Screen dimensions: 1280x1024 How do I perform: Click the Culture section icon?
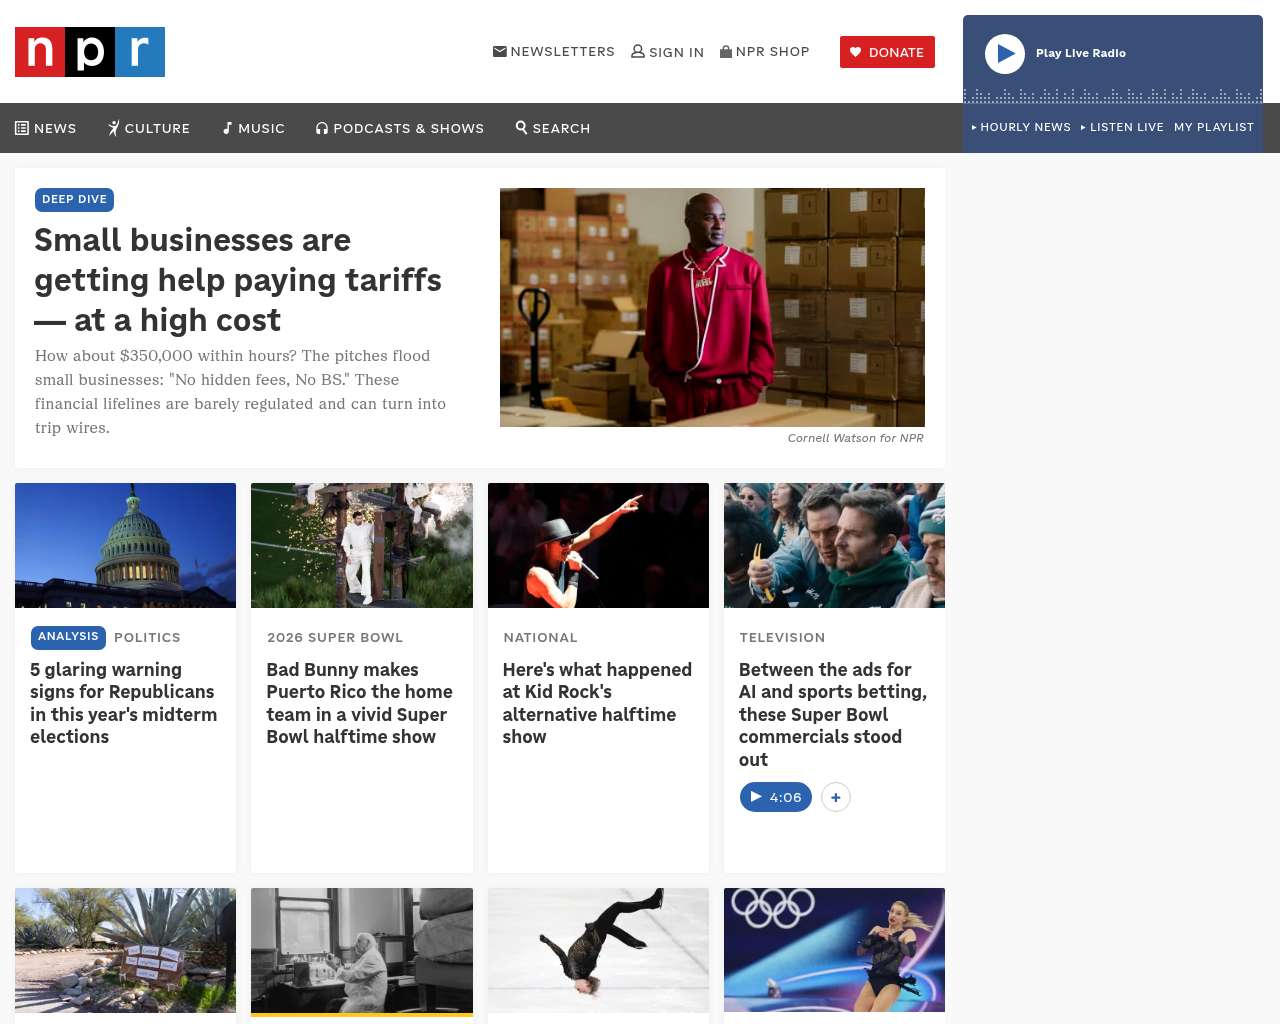pyautogui.click(x=114, y=128)
